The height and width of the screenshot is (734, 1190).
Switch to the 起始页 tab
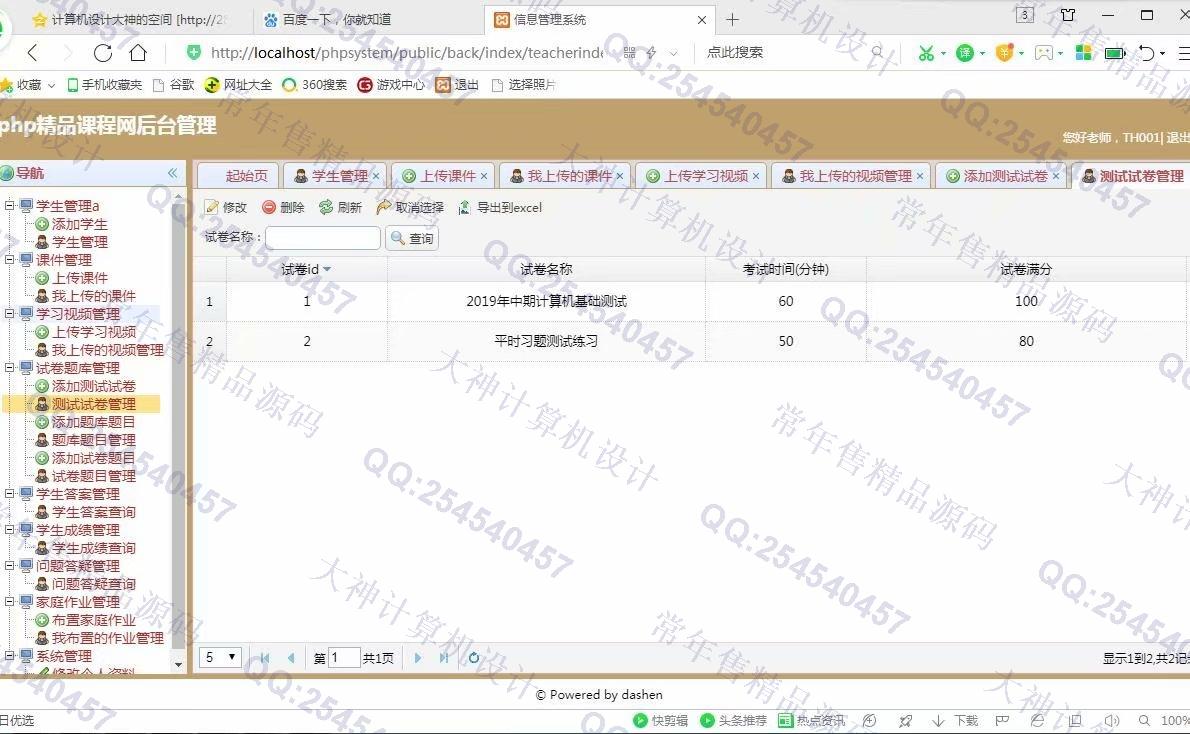[238, 176]
